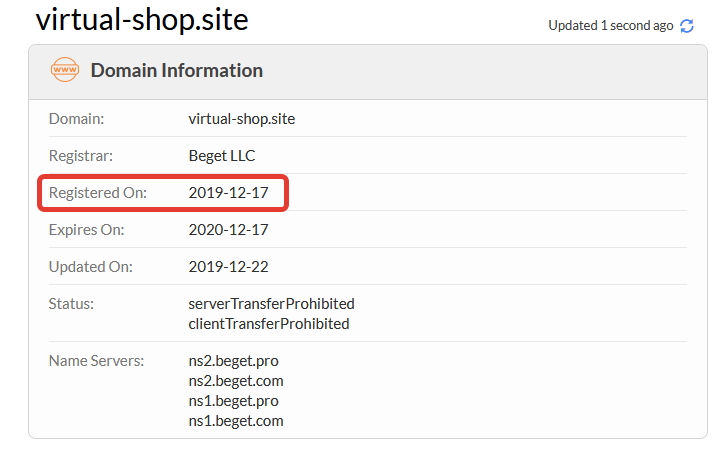Click the refresh icon beside update time
Image resolution: width=718 pixels, height=450 pixels.
click(687, 26)
